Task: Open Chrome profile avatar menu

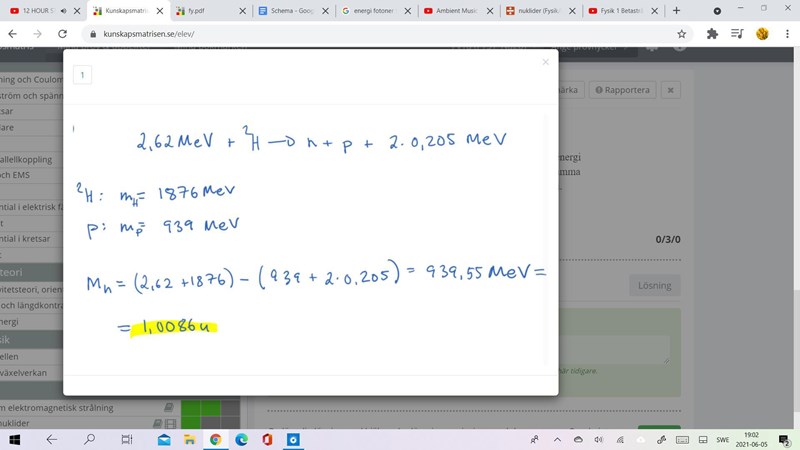Action: 762,33
